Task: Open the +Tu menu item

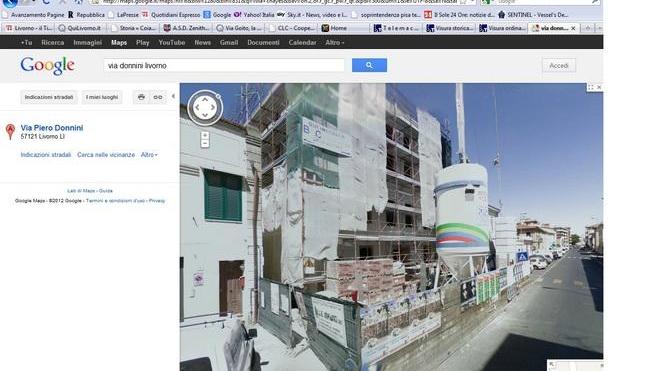Action: pyautogui.click(x=27, y=43)
